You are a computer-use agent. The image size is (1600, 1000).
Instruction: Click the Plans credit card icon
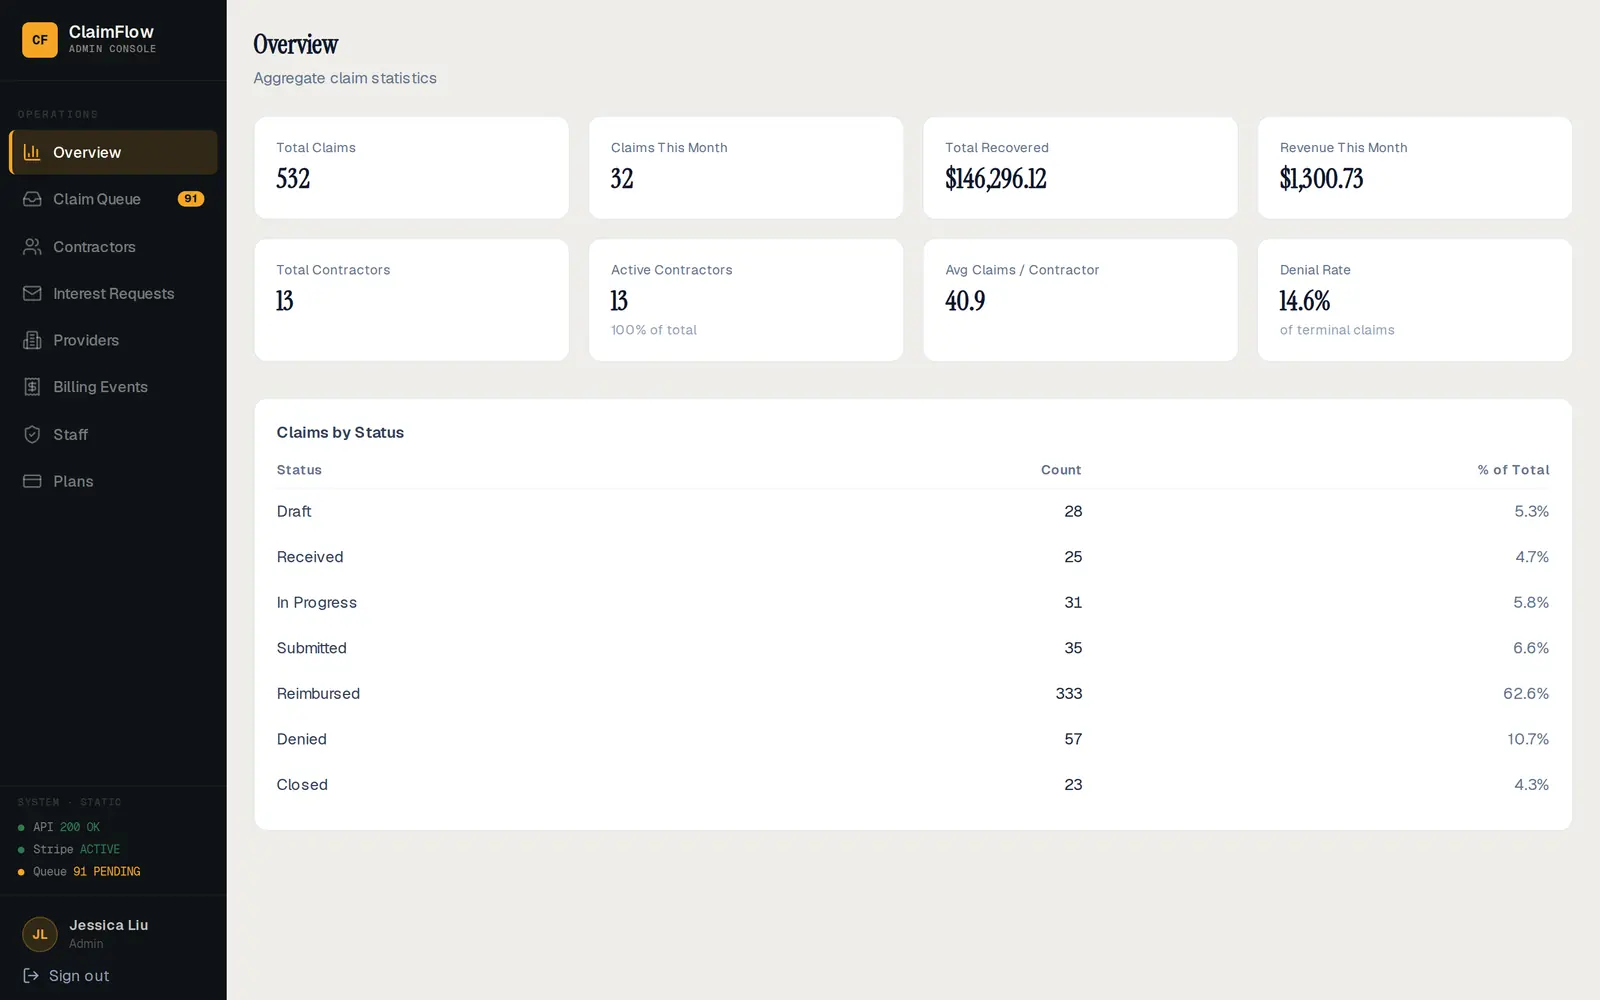point(32,481)
